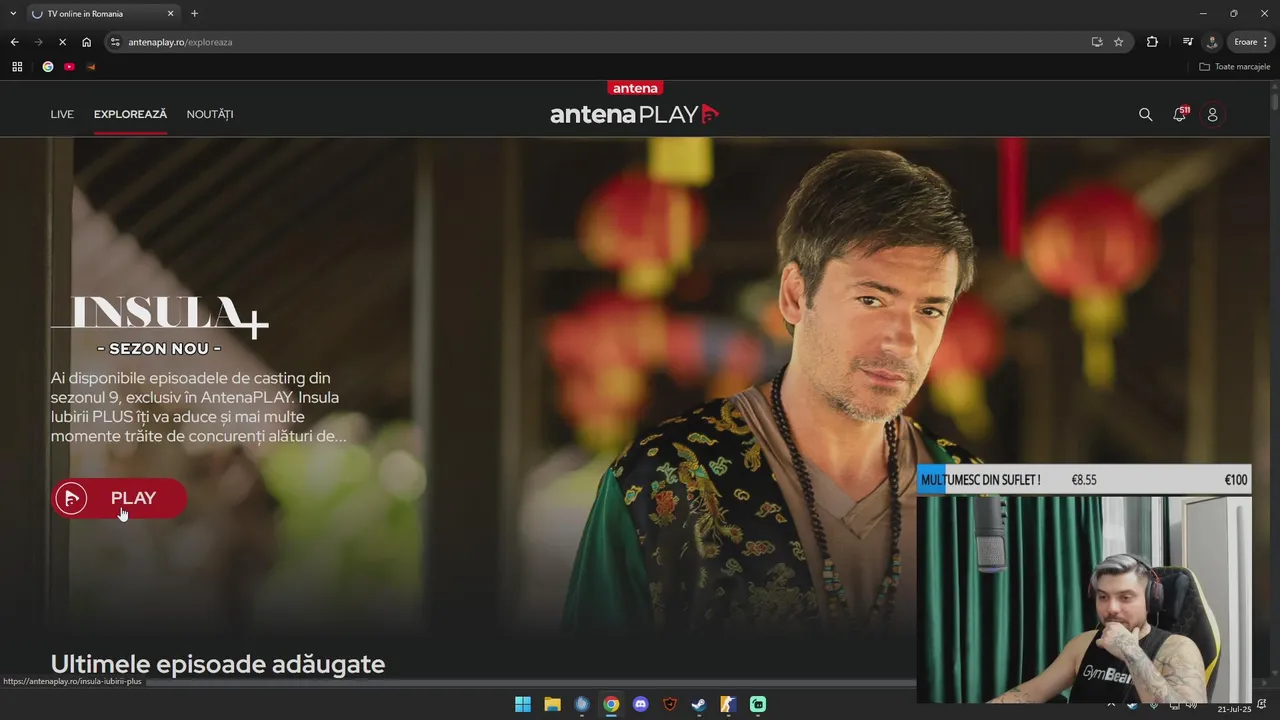The image size is (1280, 720).
Task: Go to the LIVE section
Action: click(x=62, y=114)
